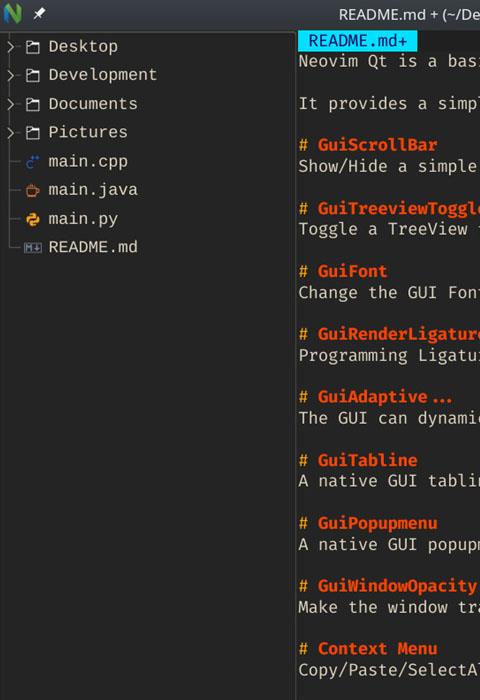
Task: Click the C++ file icon beside main.cpp
Action: (33, 161)
